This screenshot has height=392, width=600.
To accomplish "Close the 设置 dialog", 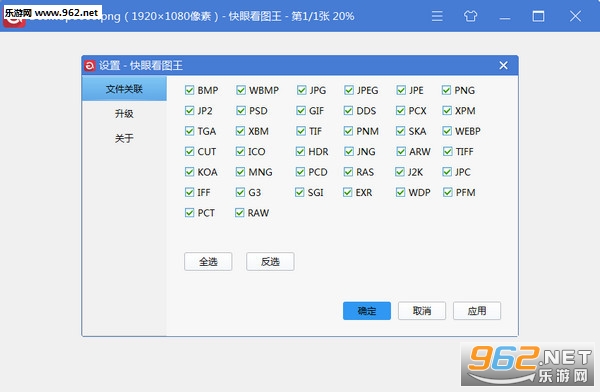I will coord(503,65).
